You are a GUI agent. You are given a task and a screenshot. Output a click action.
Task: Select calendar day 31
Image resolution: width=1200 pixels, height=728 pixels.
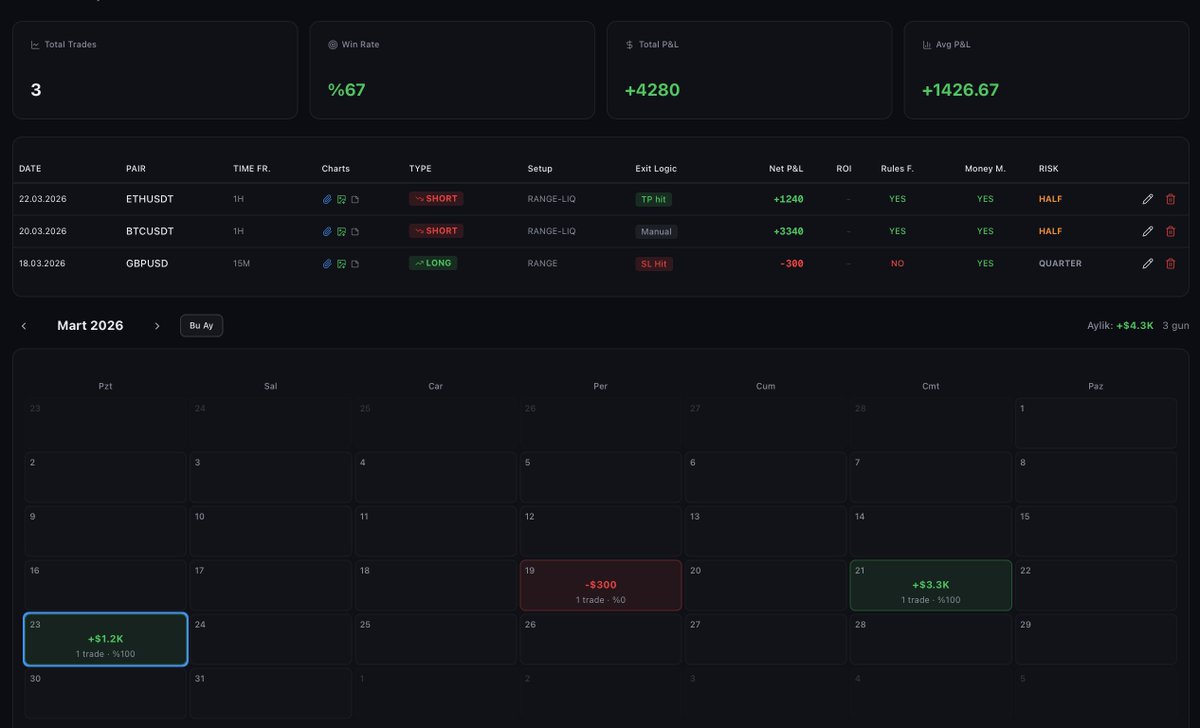270,693
